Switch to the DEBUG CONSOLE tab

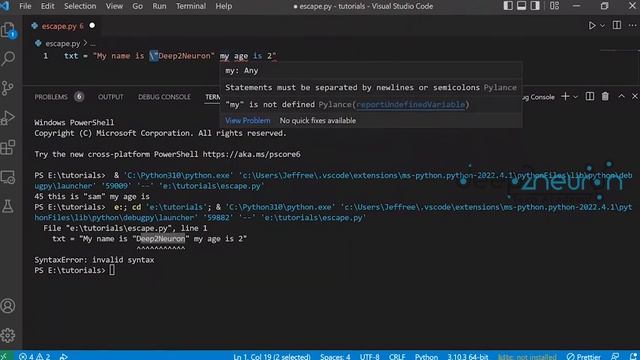pos(164,97)
